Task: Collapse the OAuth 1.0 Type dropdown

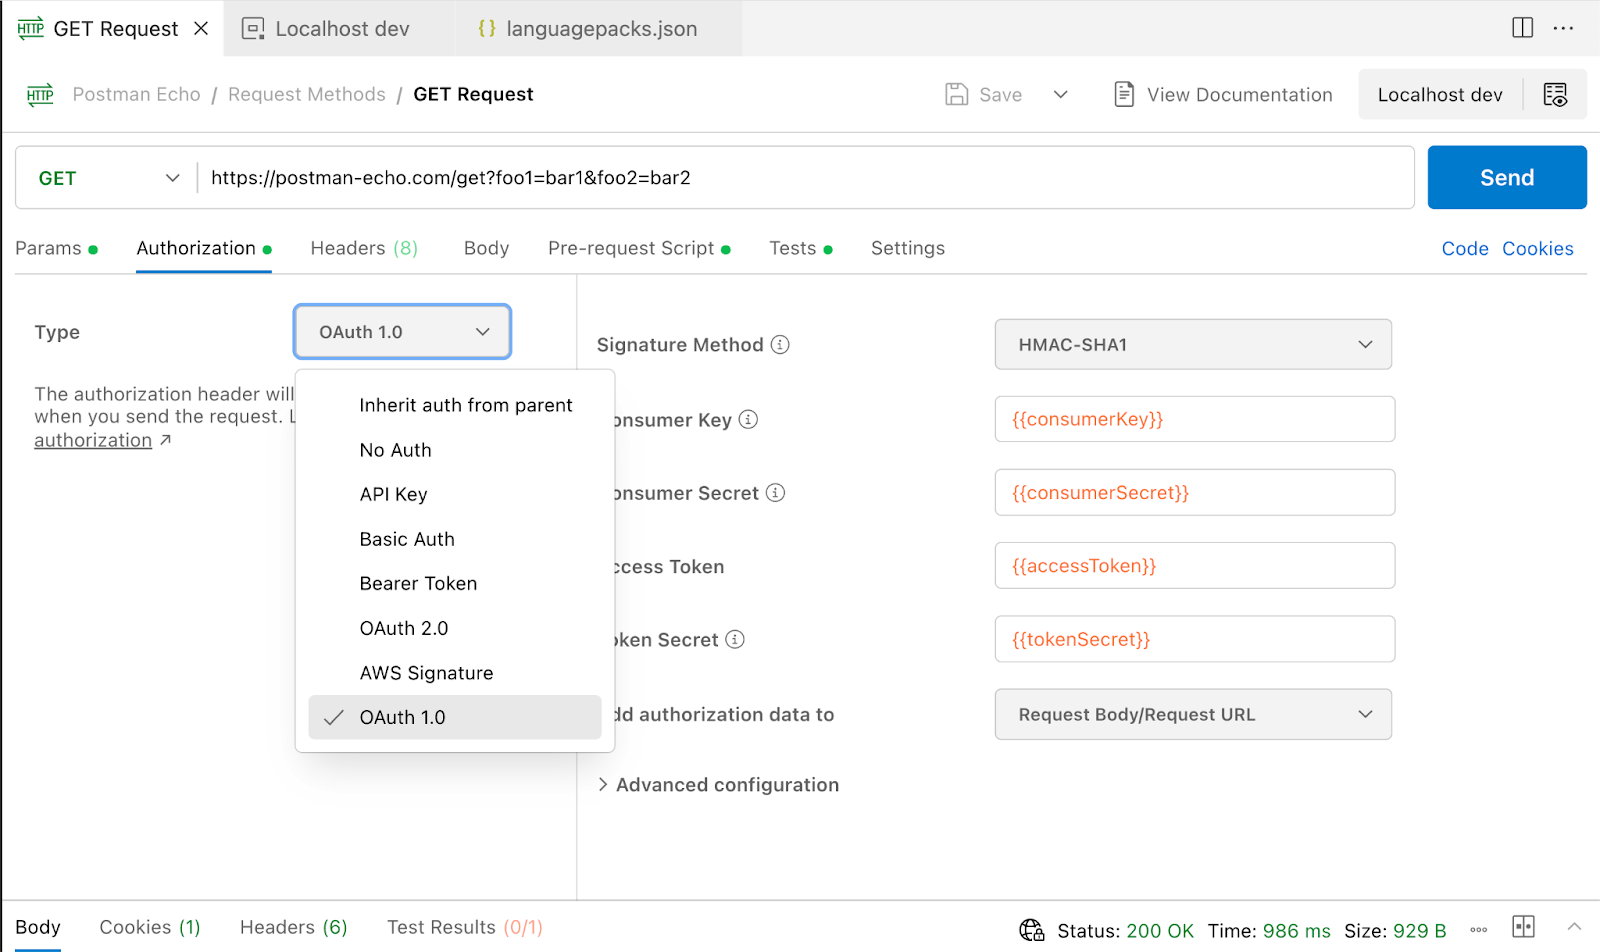Action: (402, 332)
